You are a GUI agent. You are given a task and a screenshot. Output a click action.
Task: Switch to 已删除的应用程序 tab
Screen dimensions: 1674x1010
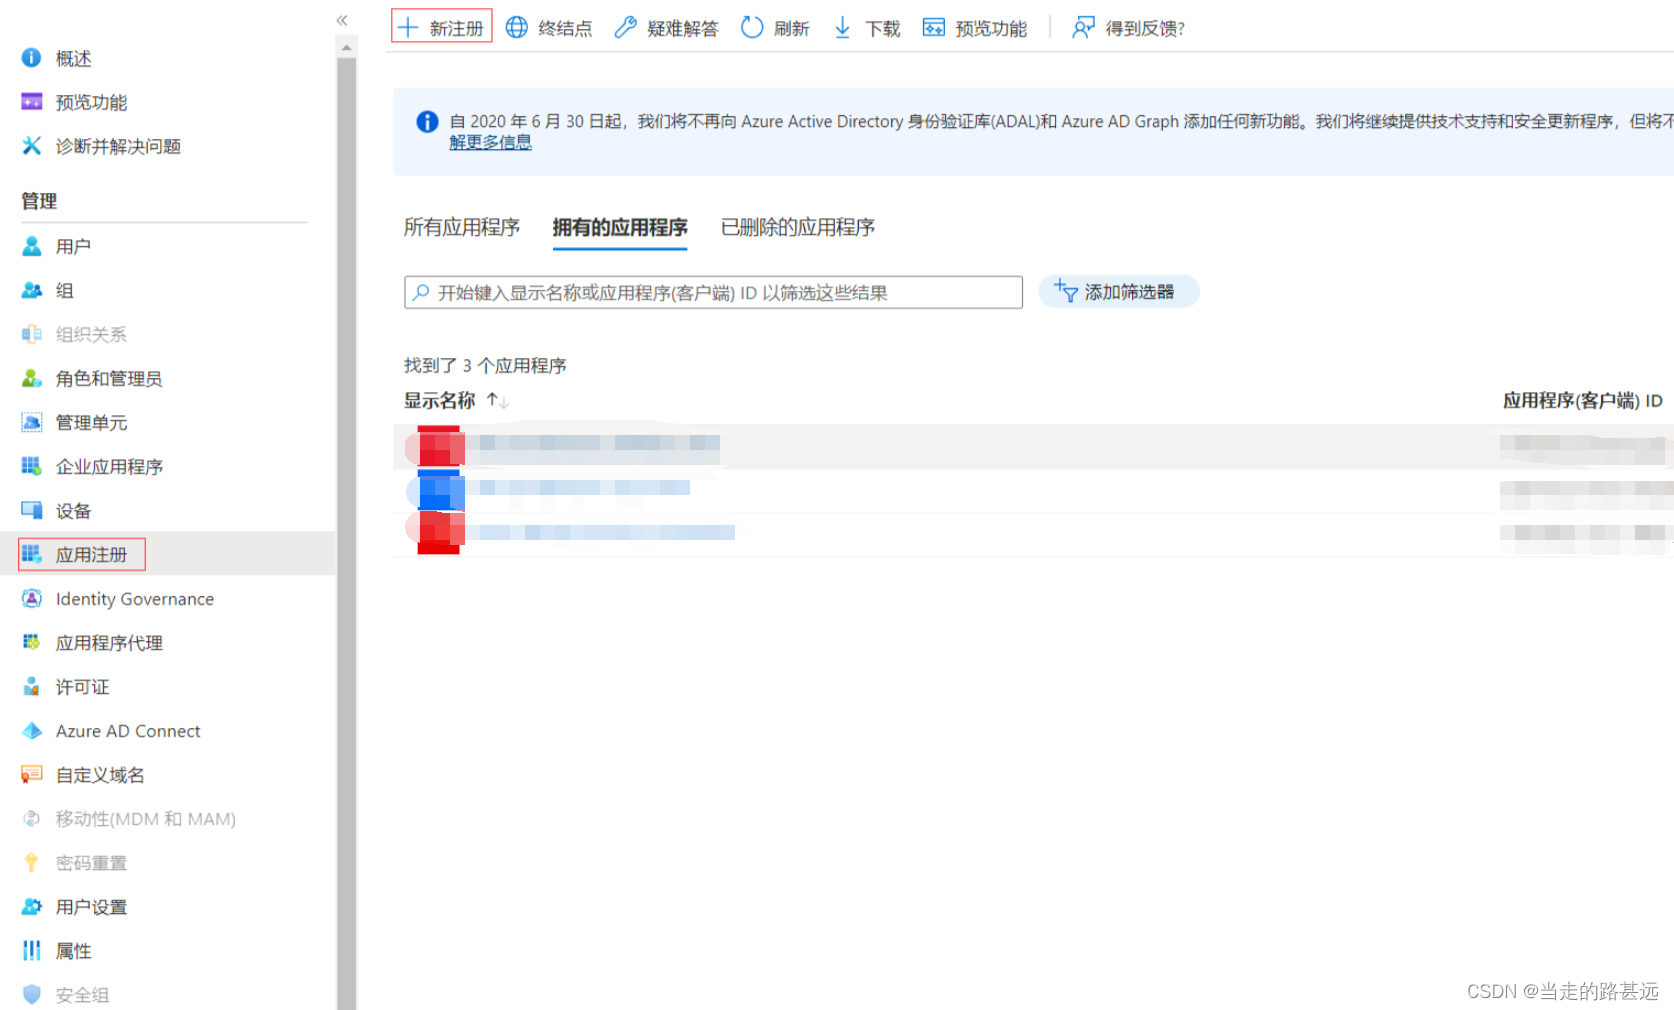(x=798, y=227)
